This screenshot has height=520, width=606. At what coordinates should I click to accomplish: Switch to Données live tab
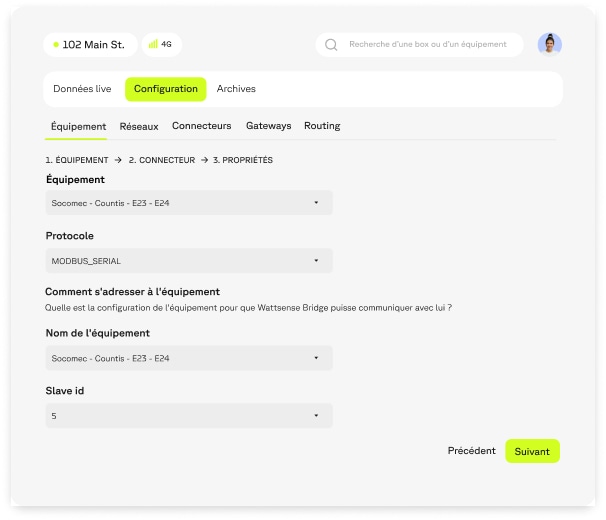82,89
